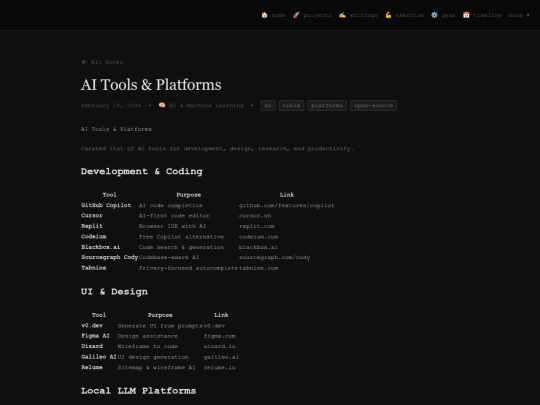
Task: Click the Tabnine tool name
Action: [94, 268]
